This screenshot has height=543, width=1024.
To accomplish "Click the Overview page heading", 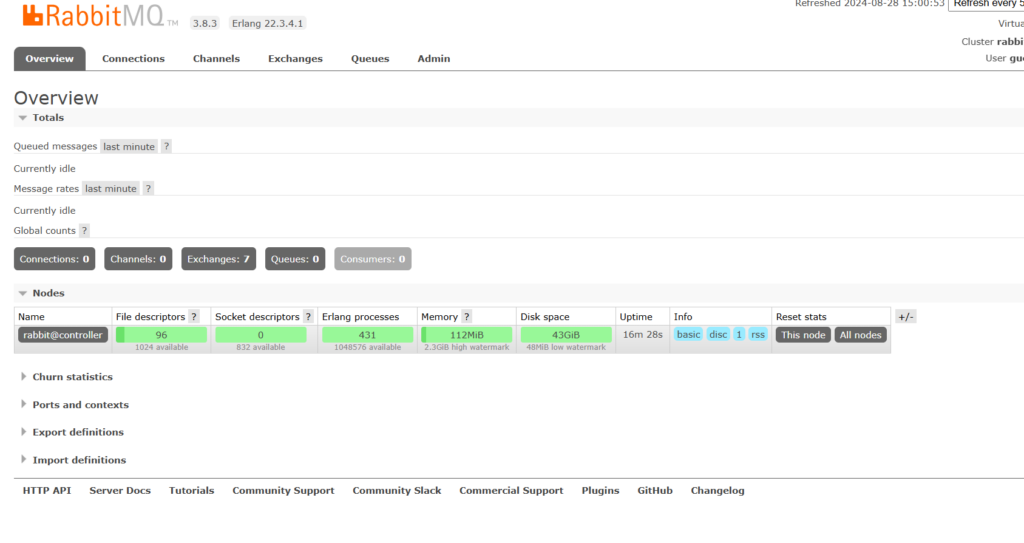I will (x=56, y=98).
